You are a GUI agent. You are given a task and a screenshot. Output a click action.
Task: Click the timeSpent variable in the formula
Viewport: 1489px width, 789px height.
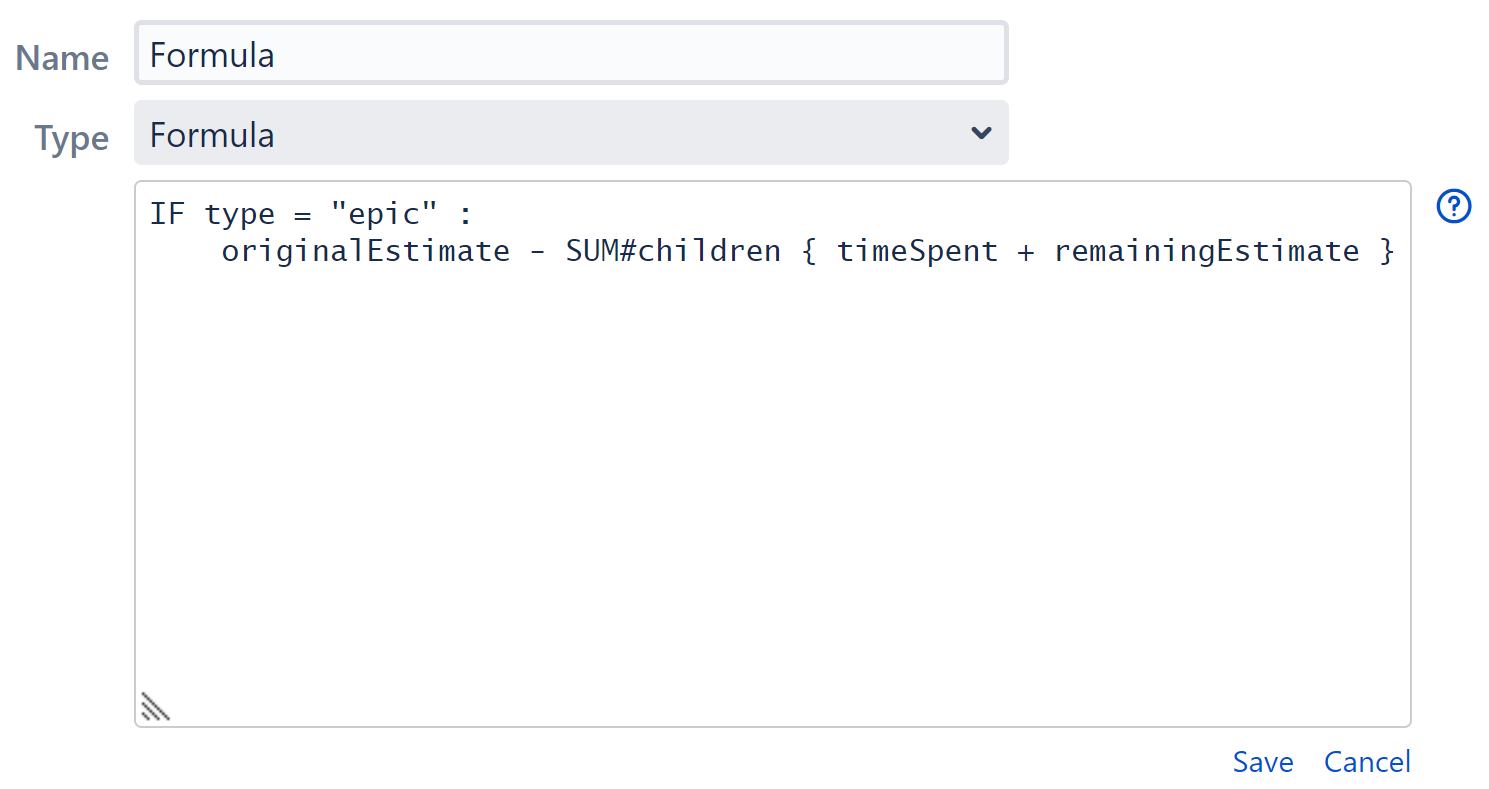click(x=917, y=251)
